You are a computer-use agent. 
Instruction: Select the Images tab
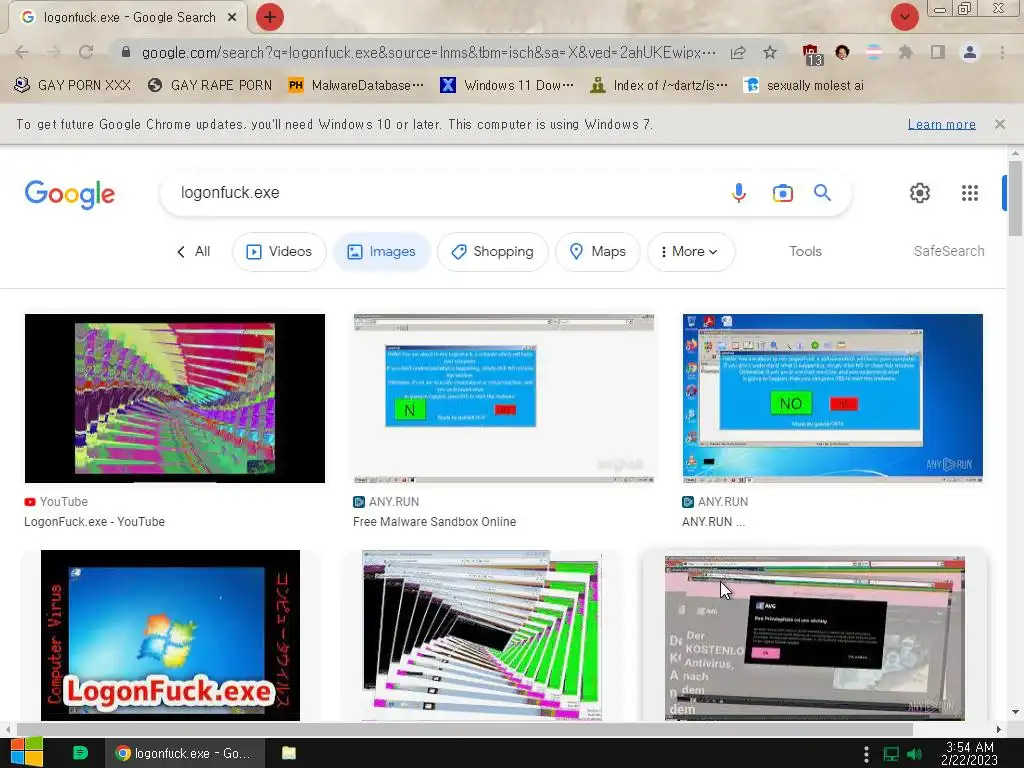pyautogui.click(x=381, y=251)
